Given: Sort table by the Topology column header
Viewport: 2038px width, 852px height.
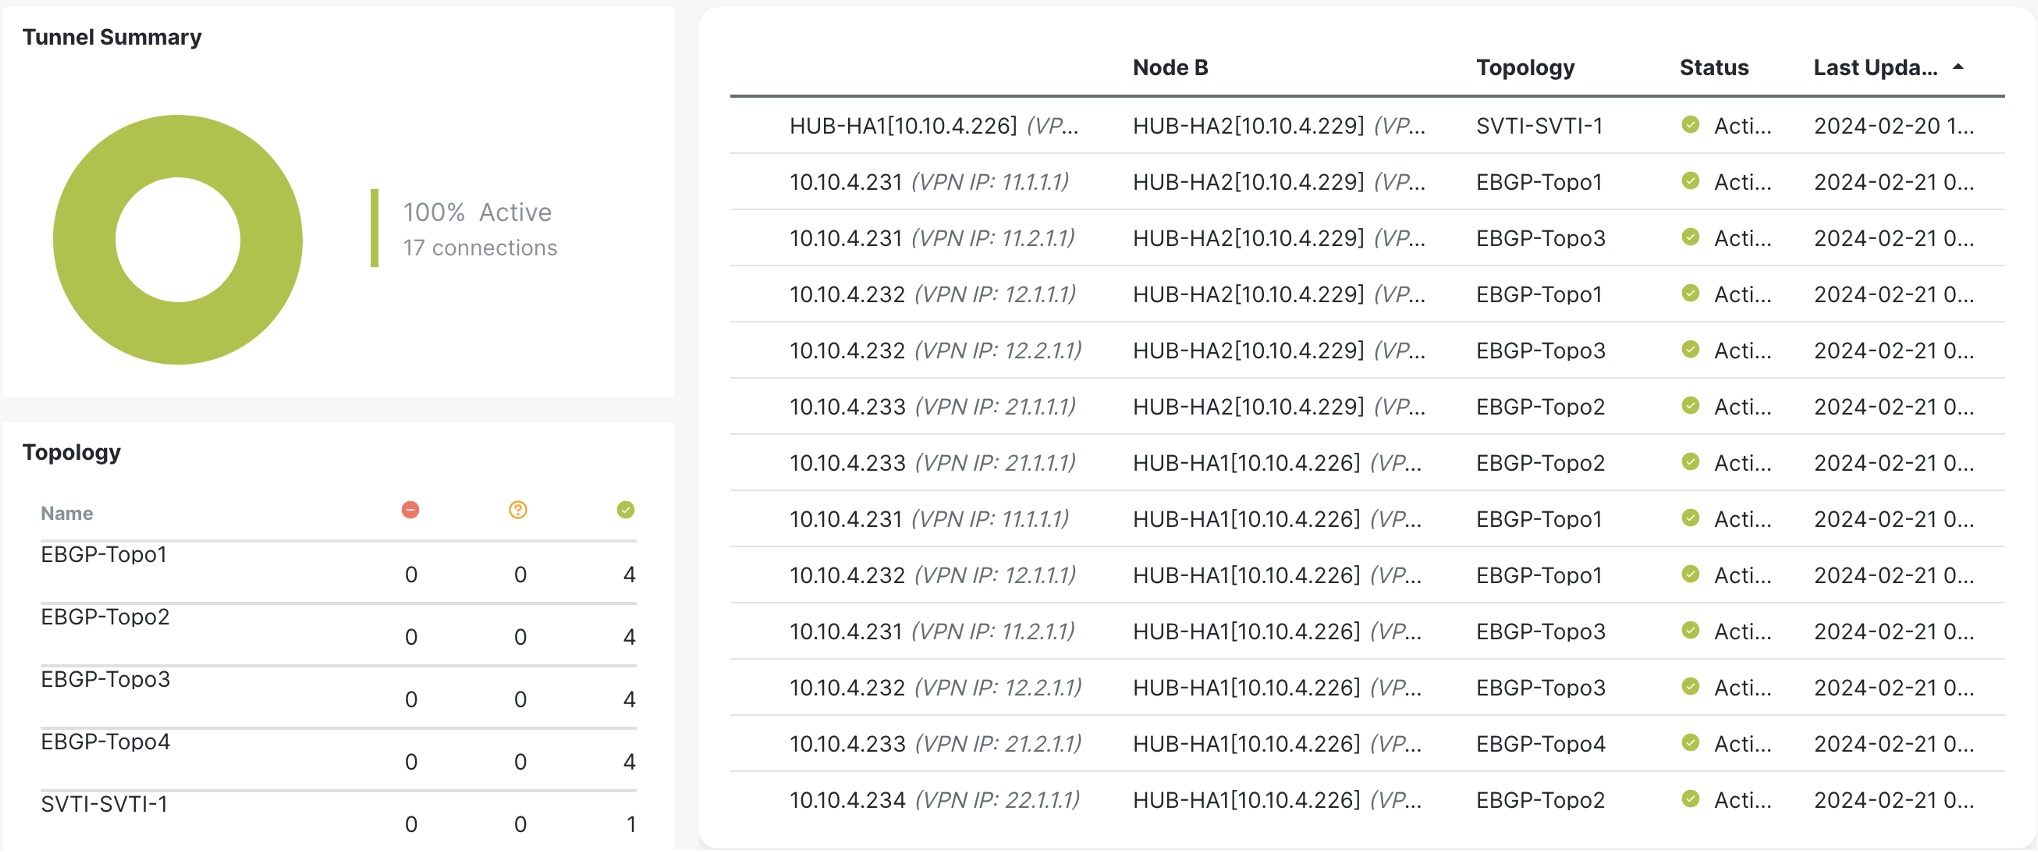Looking at the screenshot, I should pyautogui.click(x=1525, y=68).
